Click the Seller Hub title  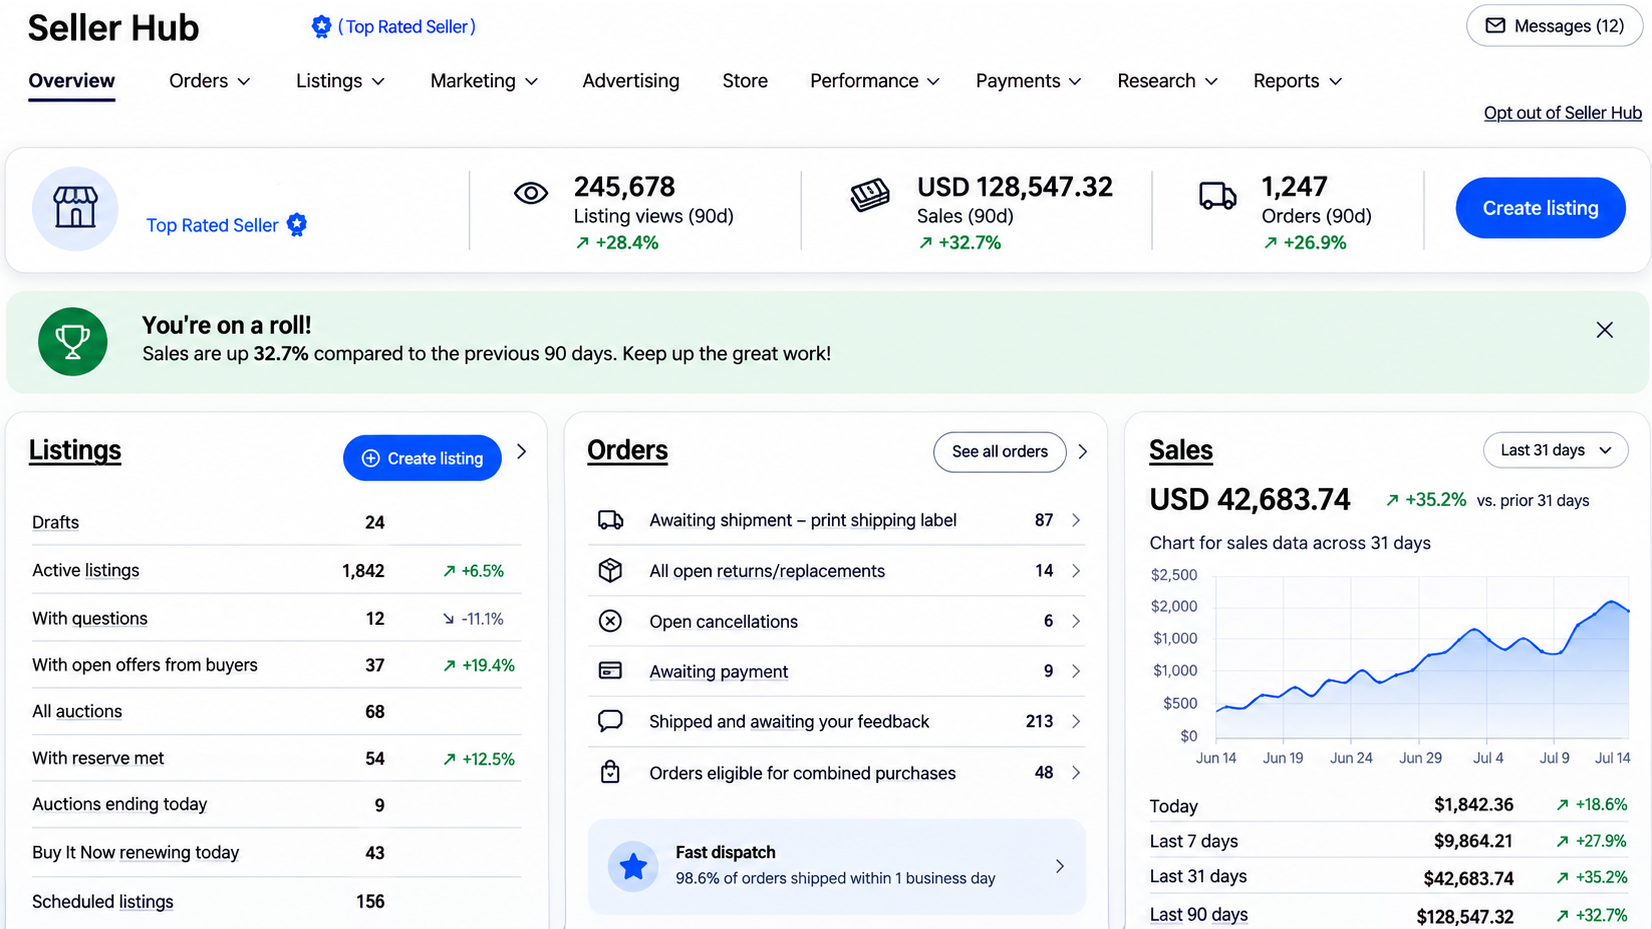[113, 28]
